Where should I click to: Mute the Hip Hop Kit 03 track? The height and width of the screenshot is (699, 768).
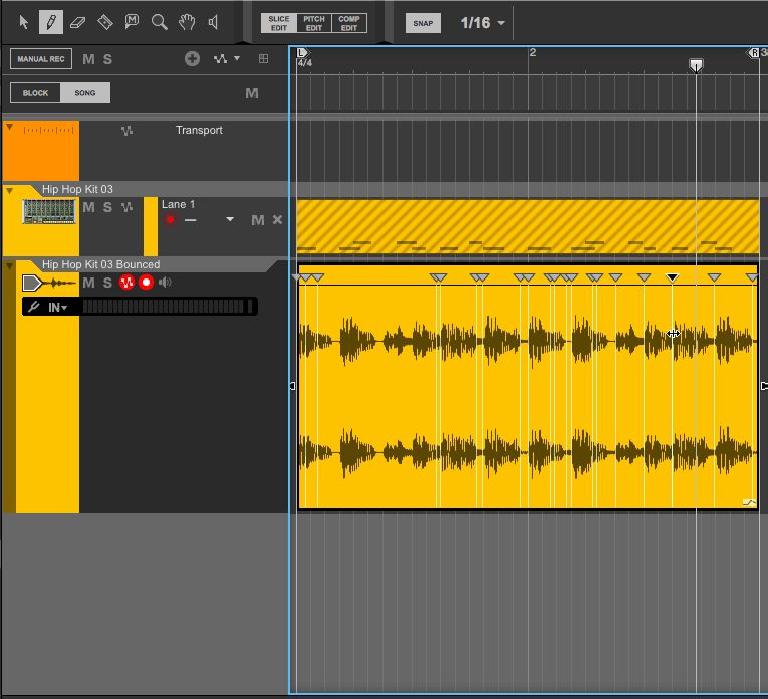click(x=88, y=207)
